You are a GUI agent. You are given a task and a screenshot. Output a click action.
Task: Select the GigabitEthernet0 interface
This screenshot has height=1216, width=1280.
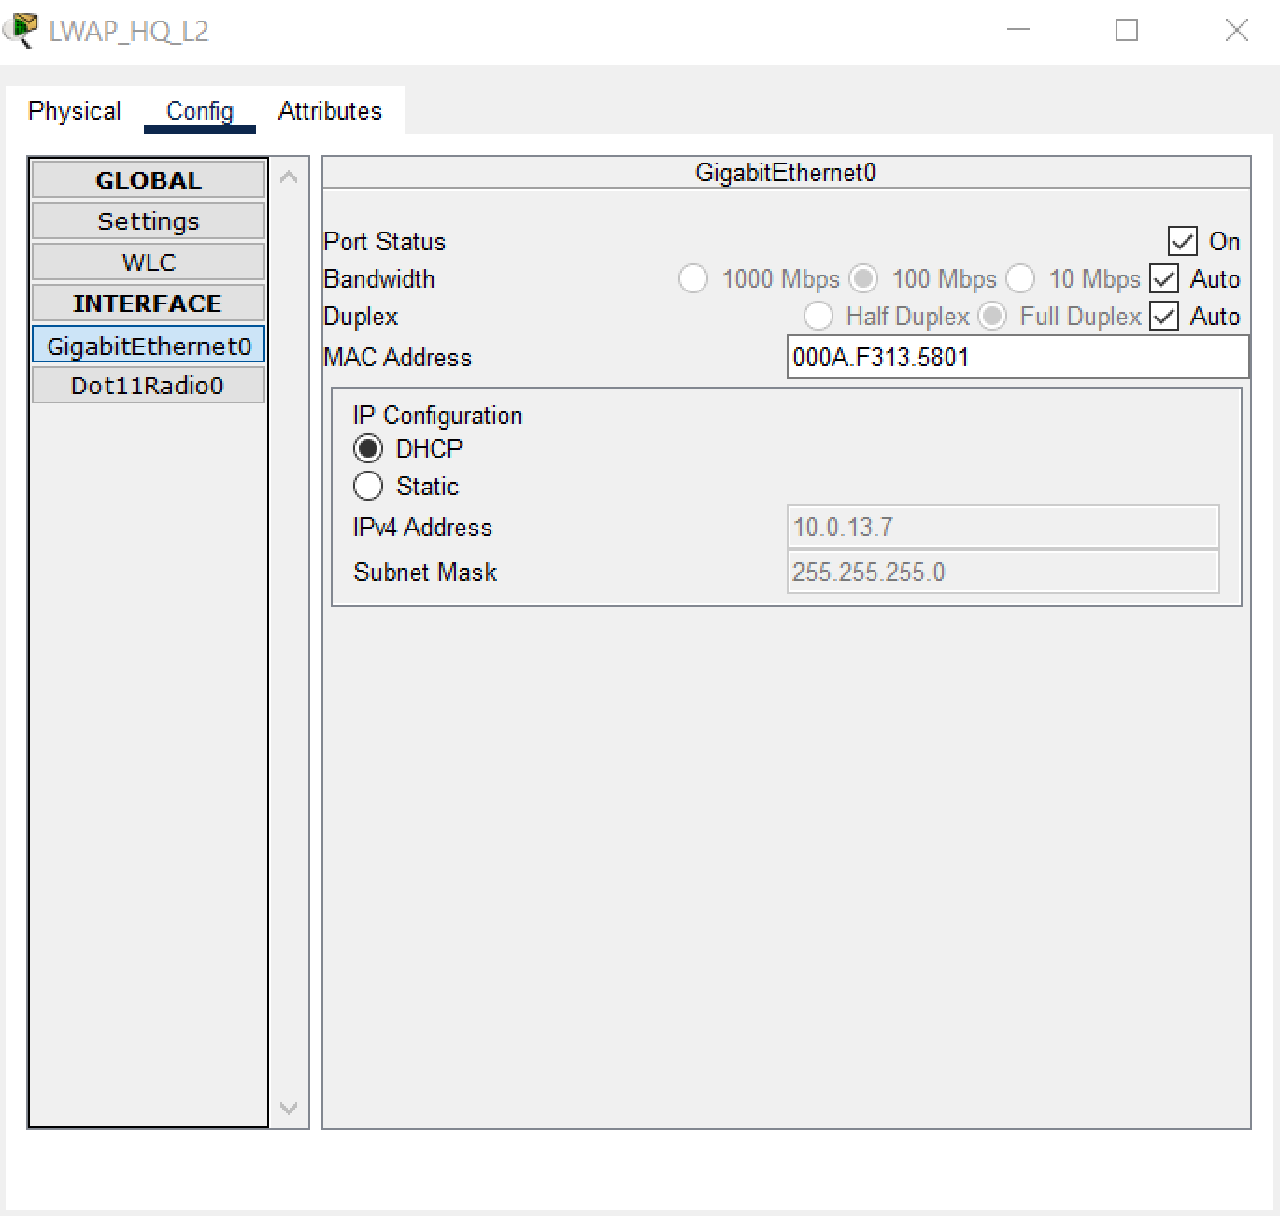click(x=147, y=344)
